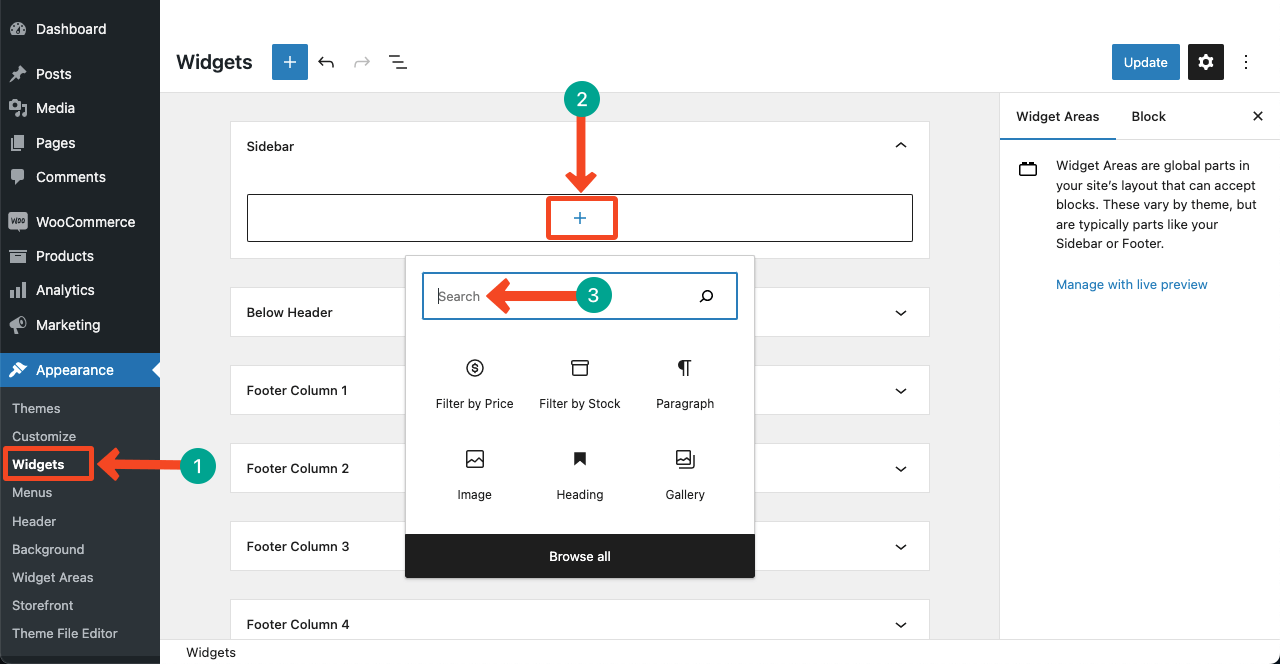The image size is (1280, 664).
Task: Insert the Paragraph block
Action: point(685,384)
